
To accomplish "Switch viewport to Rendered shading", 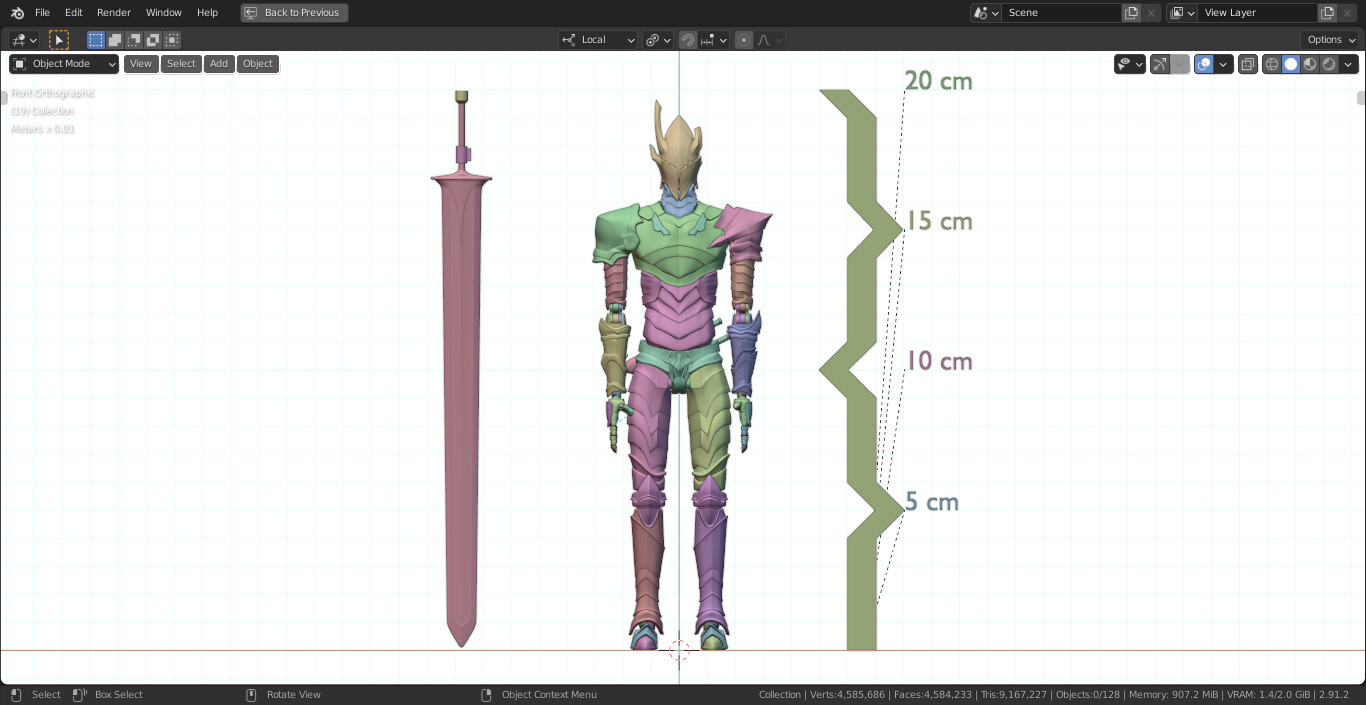I will click(x=1329, y=63).
